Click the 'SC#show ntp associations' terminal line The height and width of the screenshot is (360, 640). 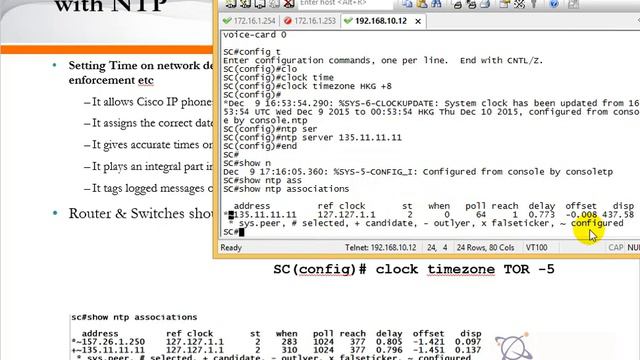[x=286, y=189]
